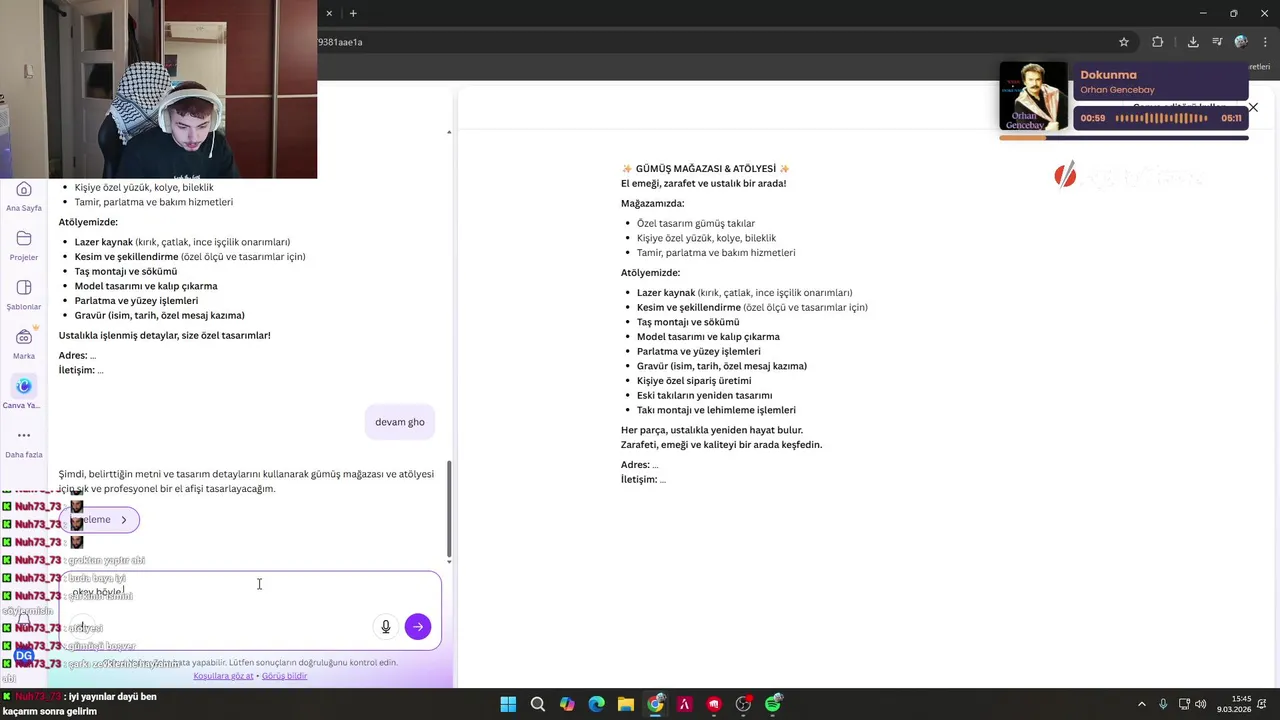Open Koşullara göz at link

pyautogui.click(x=223, y=676)
